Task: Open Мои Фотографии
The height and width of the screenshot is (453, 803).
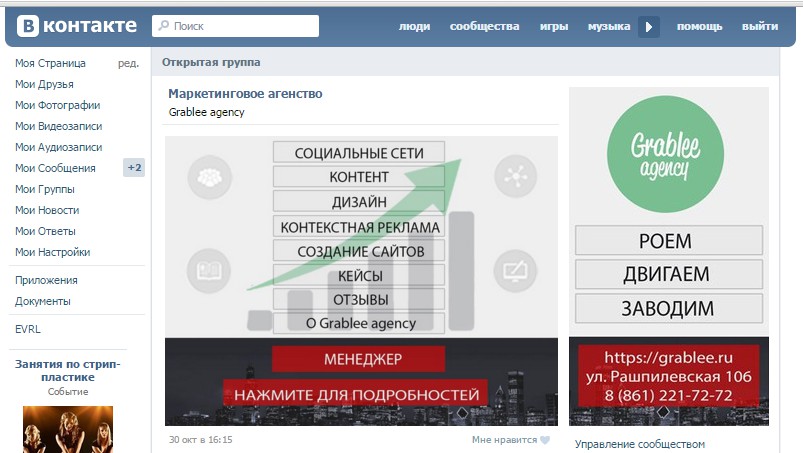Action: pos(57,105)
